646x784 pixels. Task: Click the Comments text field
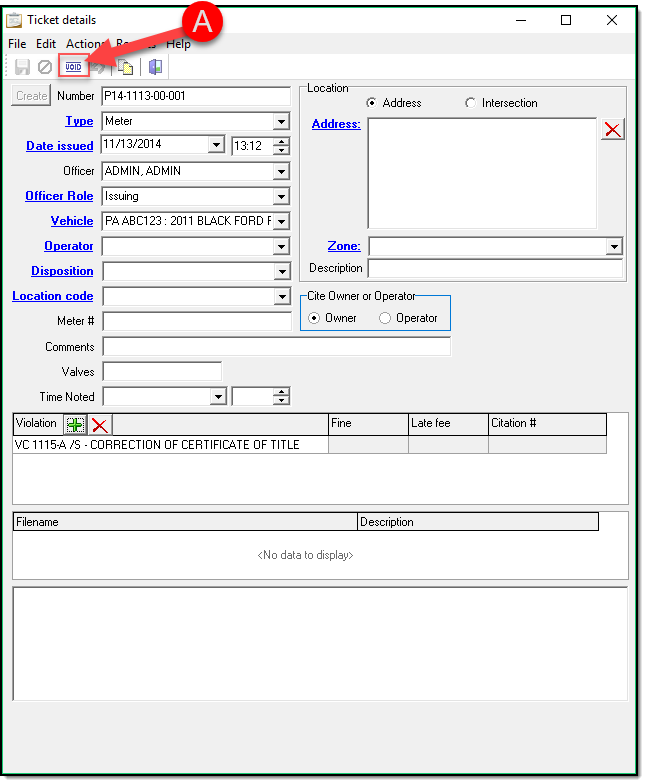(276, 347)
